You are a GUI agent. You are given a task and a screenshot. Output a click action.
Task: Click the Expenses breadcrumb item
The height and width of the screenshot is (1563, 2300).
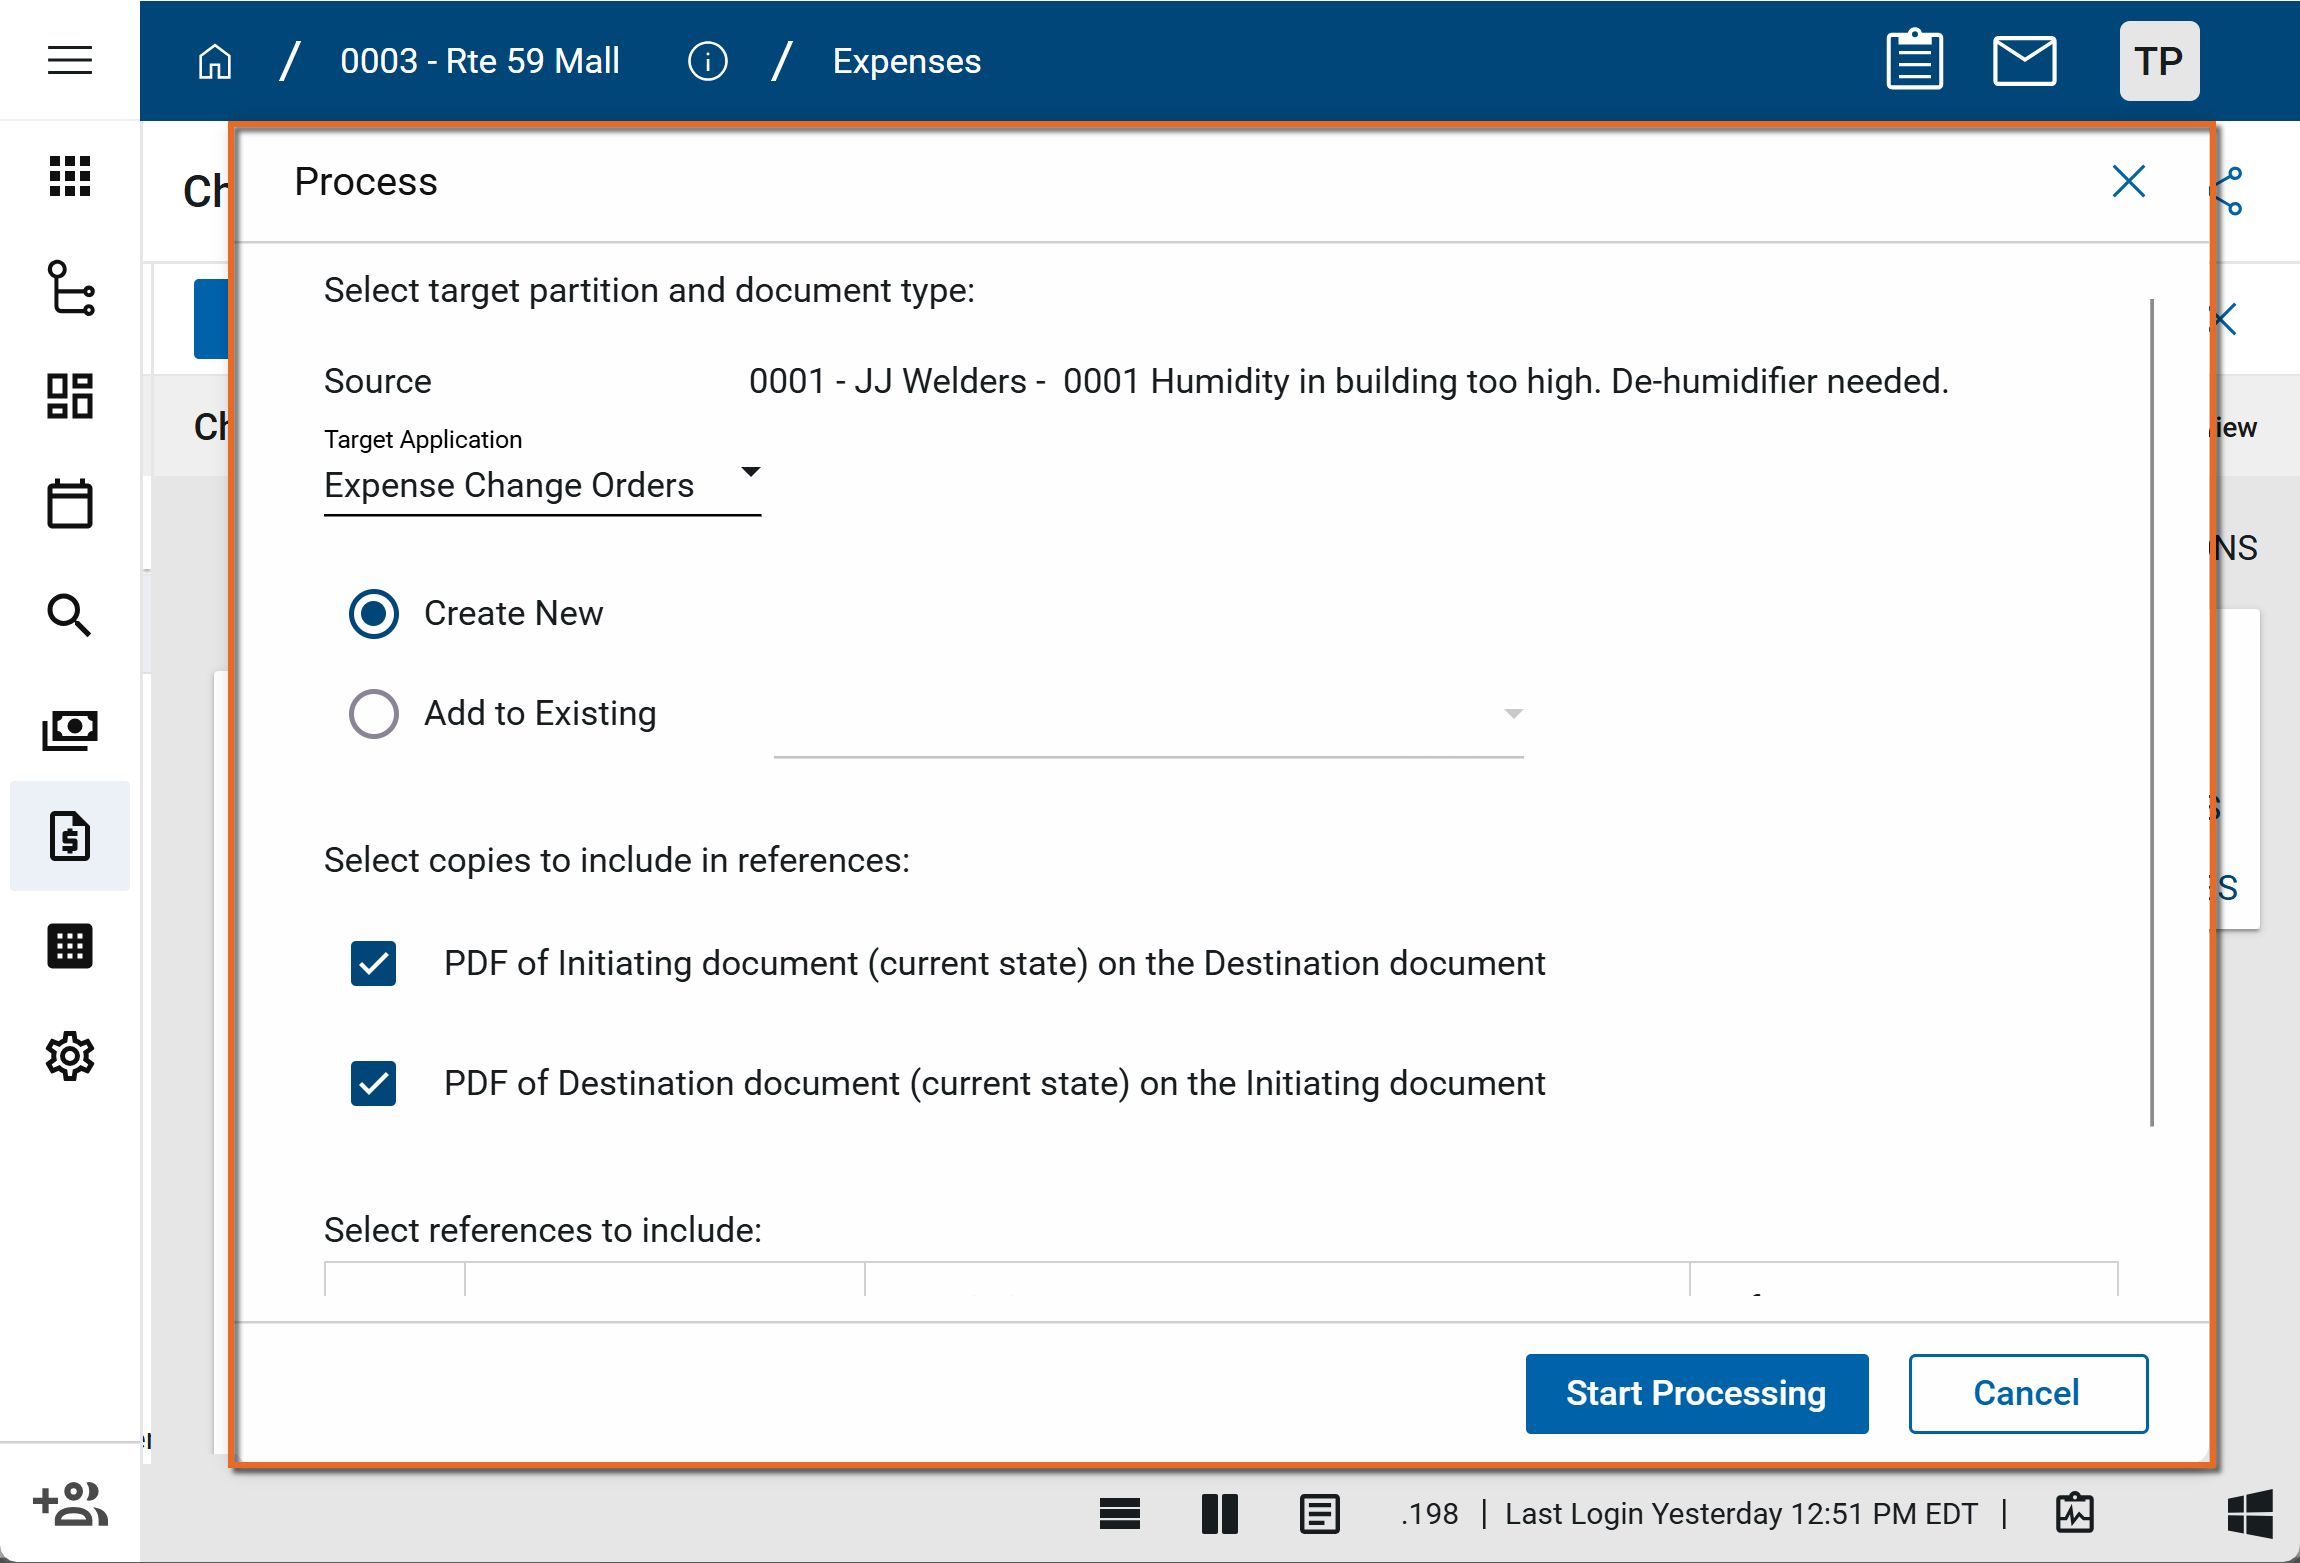(x=906, y=61)
